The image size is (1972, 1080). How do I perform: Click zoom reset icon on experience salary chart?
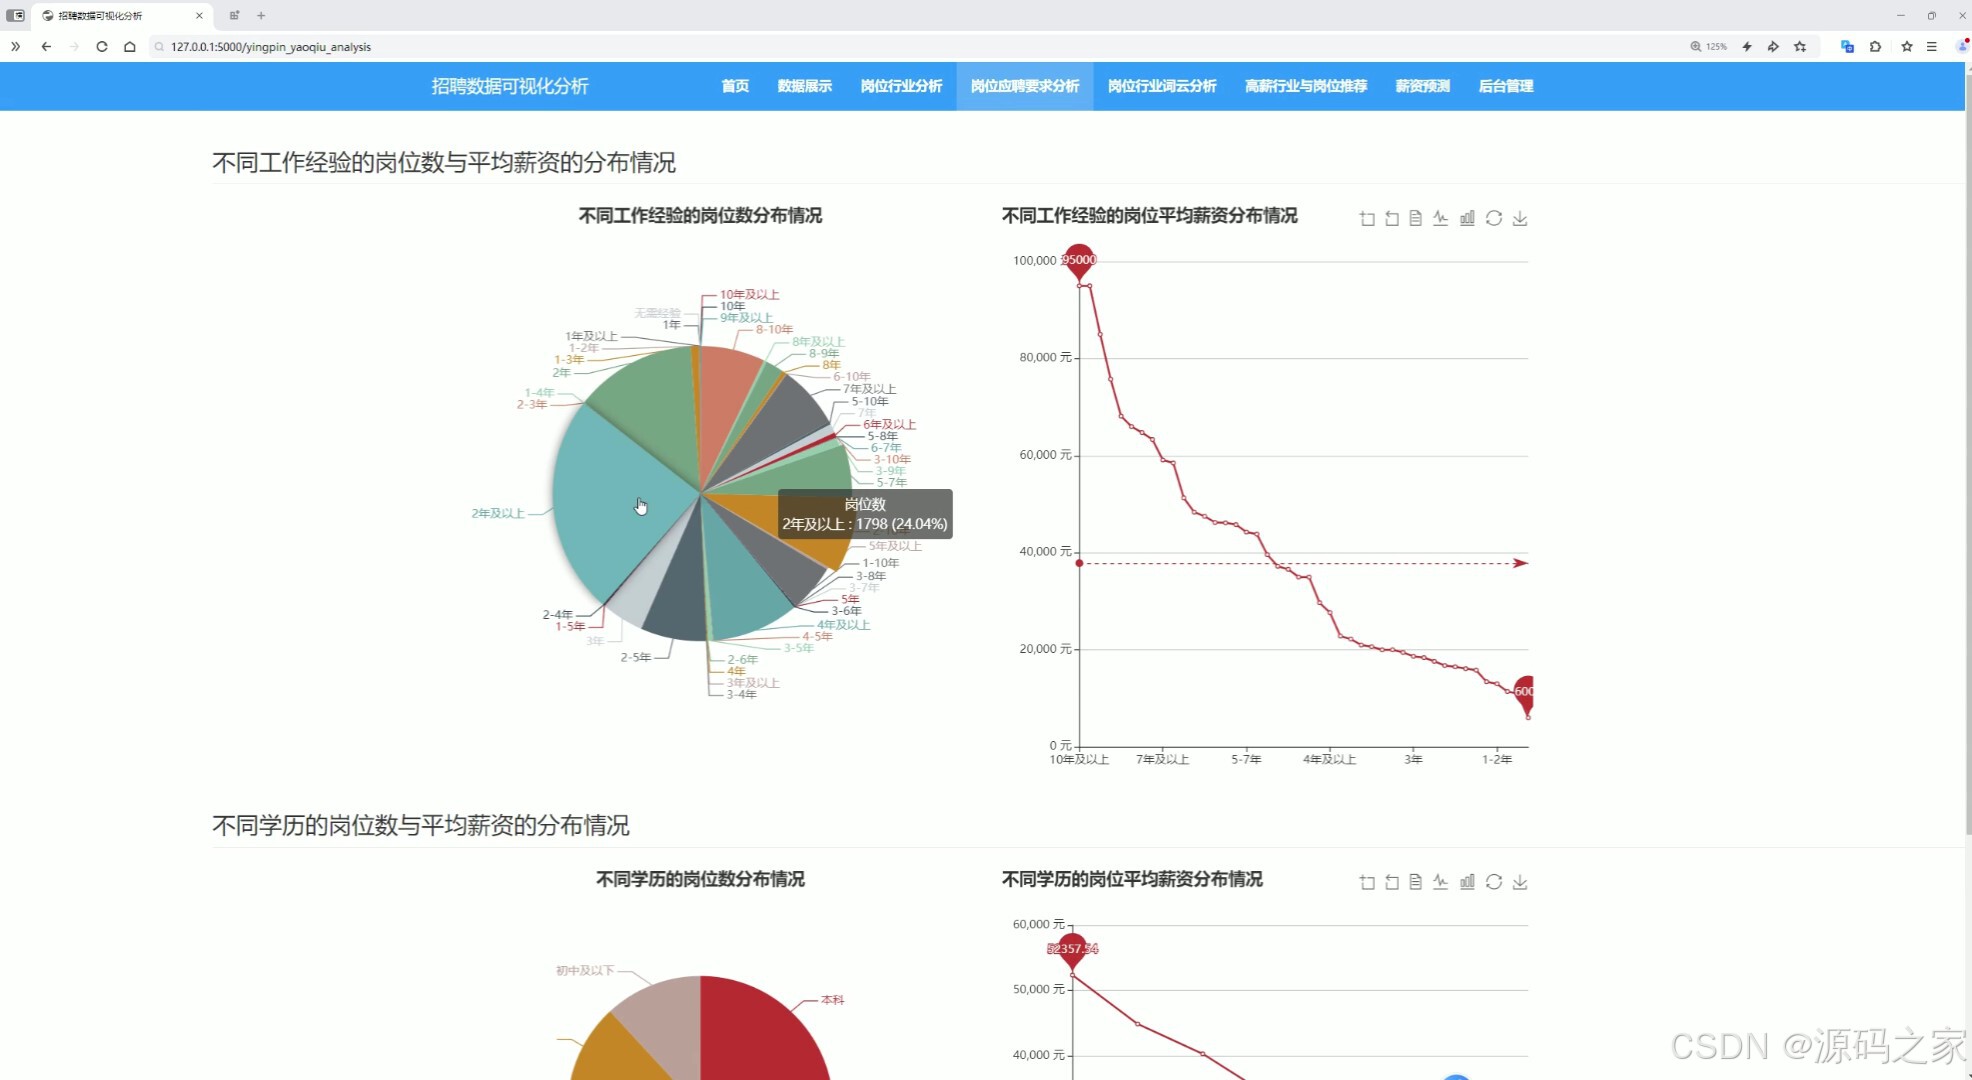[x=1391, y=218]
